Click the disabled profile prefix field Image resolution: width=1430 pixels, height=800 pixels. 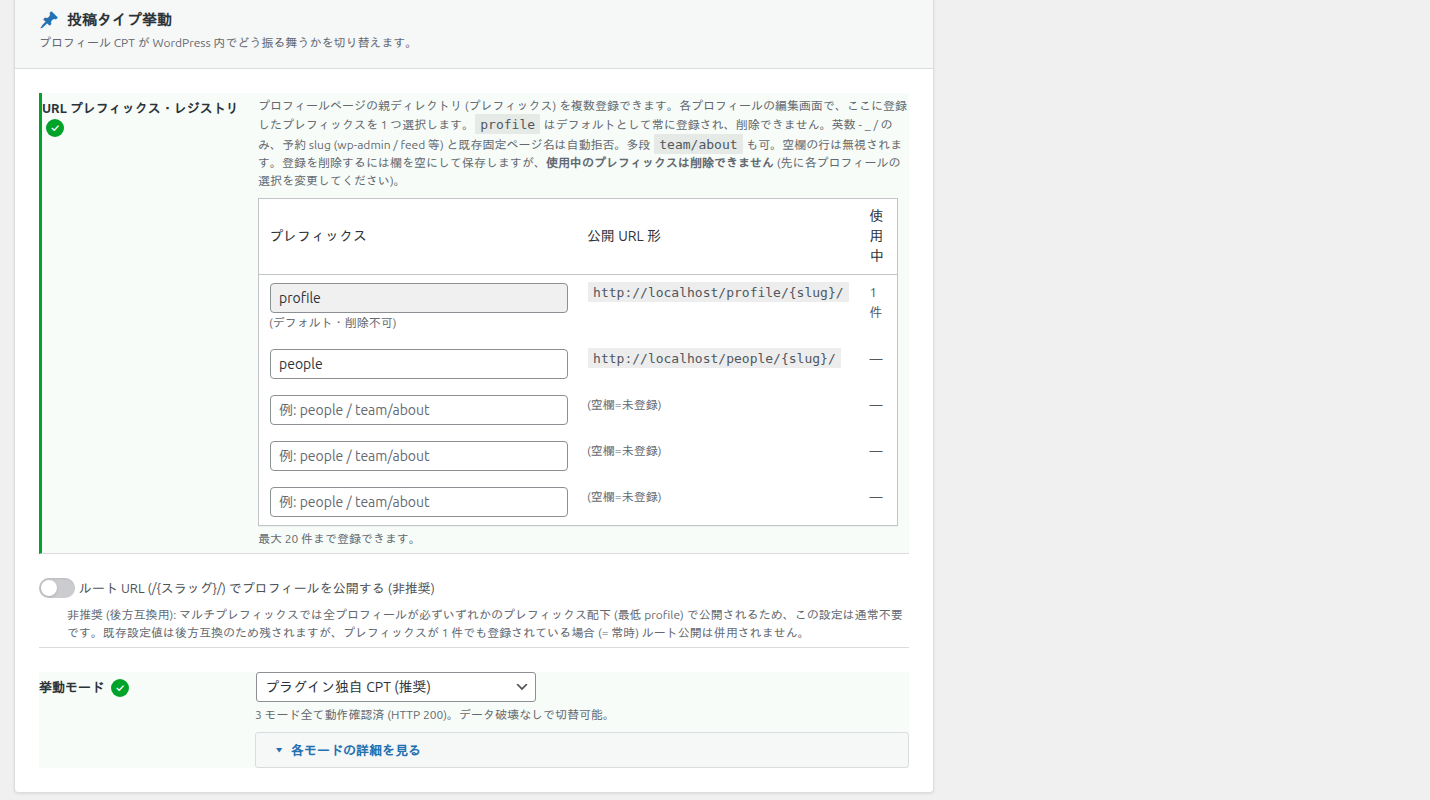tap(419, 298)
